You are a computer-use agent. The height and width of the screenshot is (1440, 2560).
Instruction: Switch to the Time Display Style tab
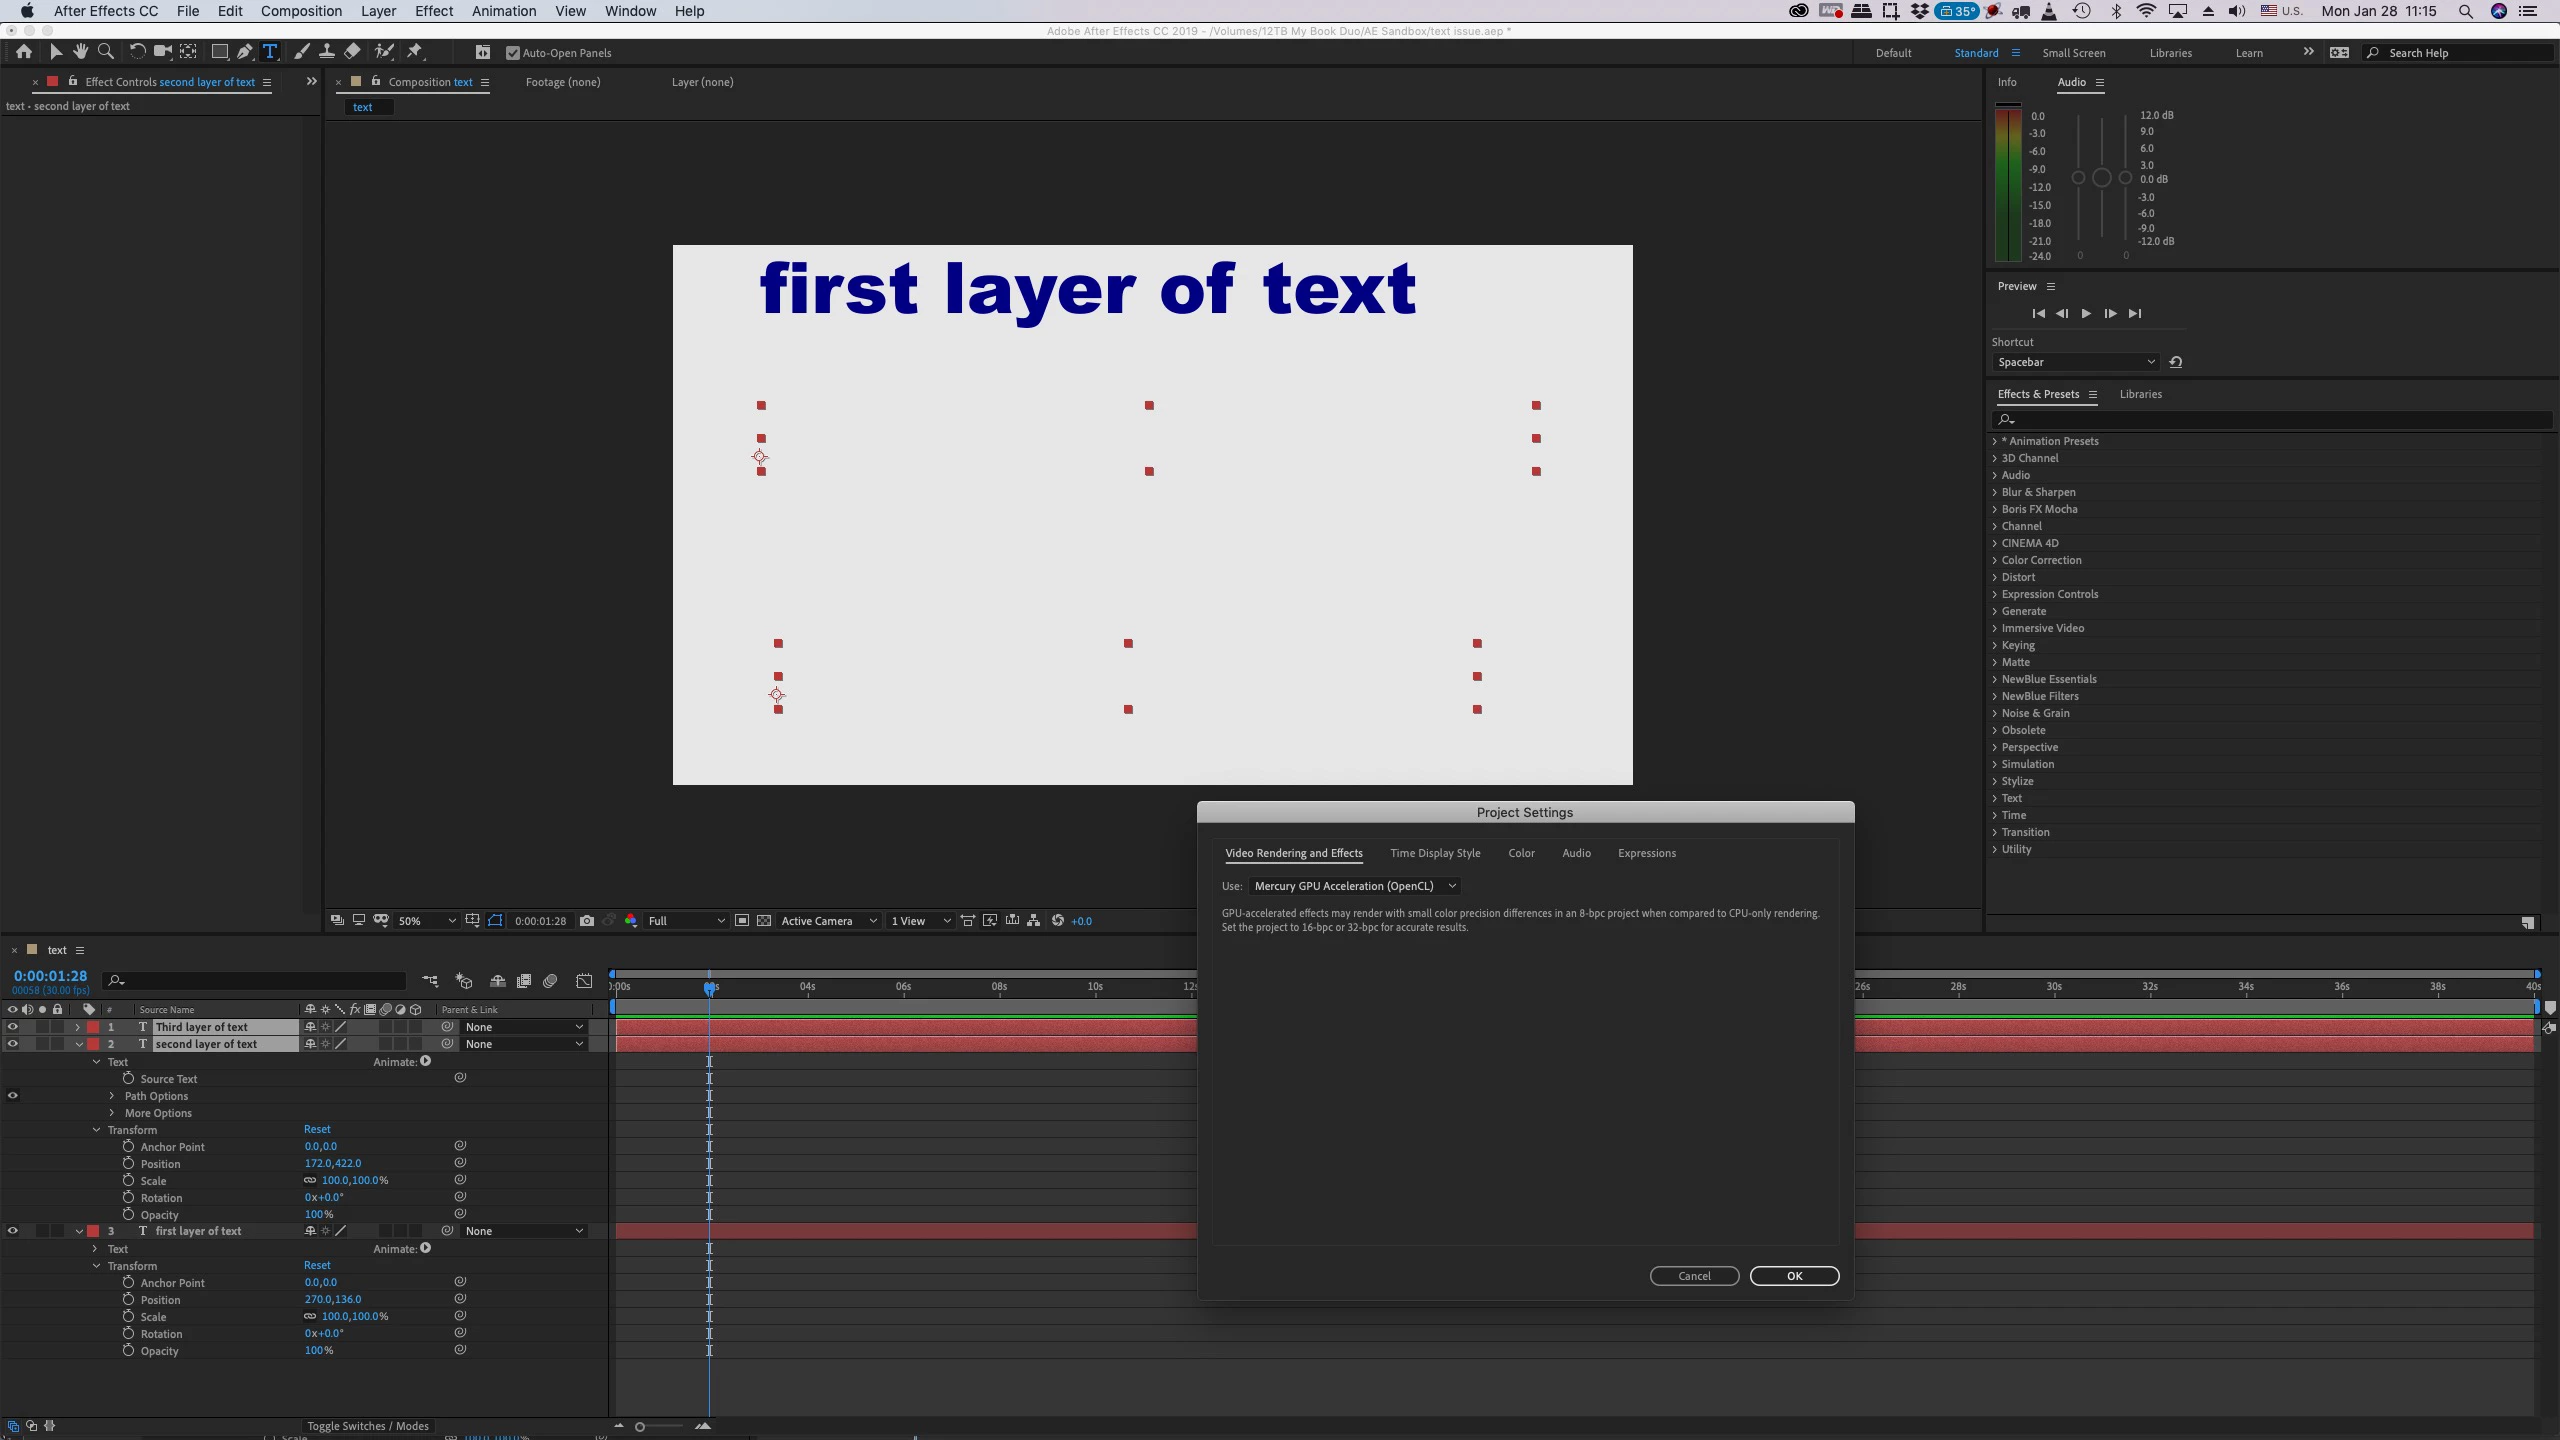(1434, 853)
